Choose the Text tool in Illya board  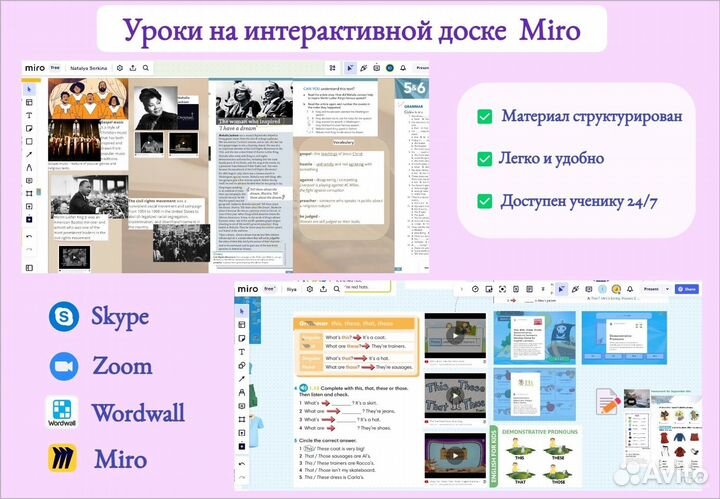(242, 352)
